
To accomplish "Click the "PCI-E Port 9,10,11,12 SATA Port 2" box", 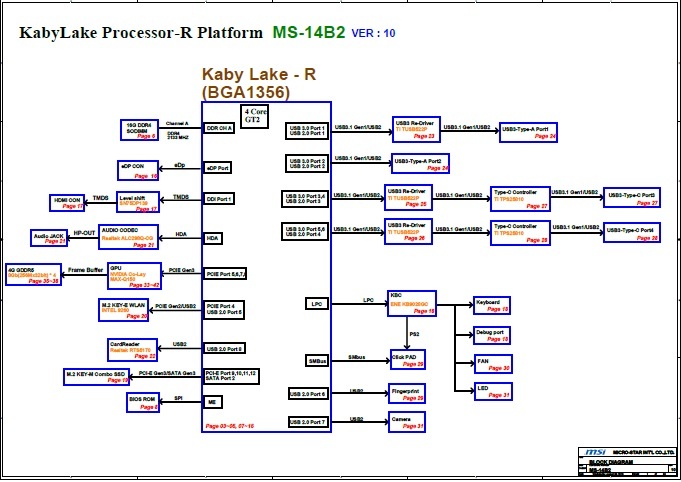I will 231,376.
